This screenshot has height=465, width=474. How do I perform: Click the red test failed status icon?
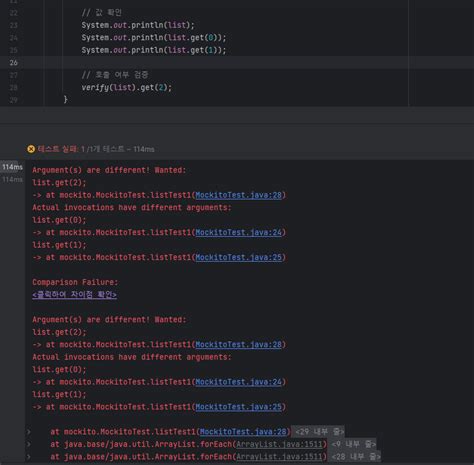click(31, 149)
